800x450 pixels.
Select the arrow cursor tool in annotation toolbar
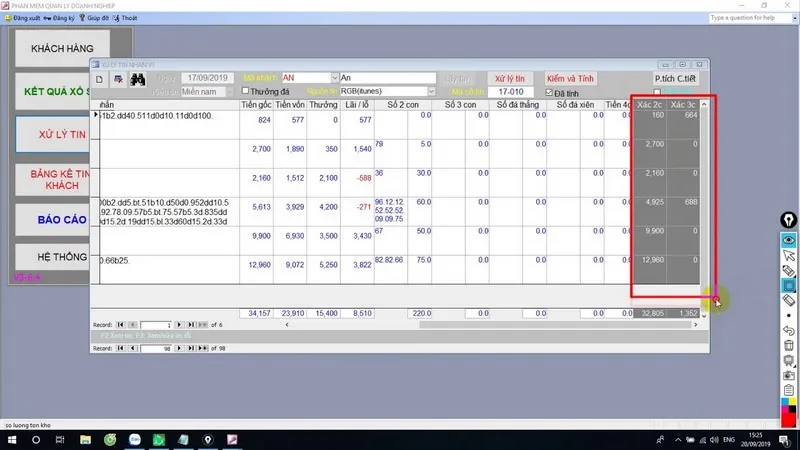point(788,256)
